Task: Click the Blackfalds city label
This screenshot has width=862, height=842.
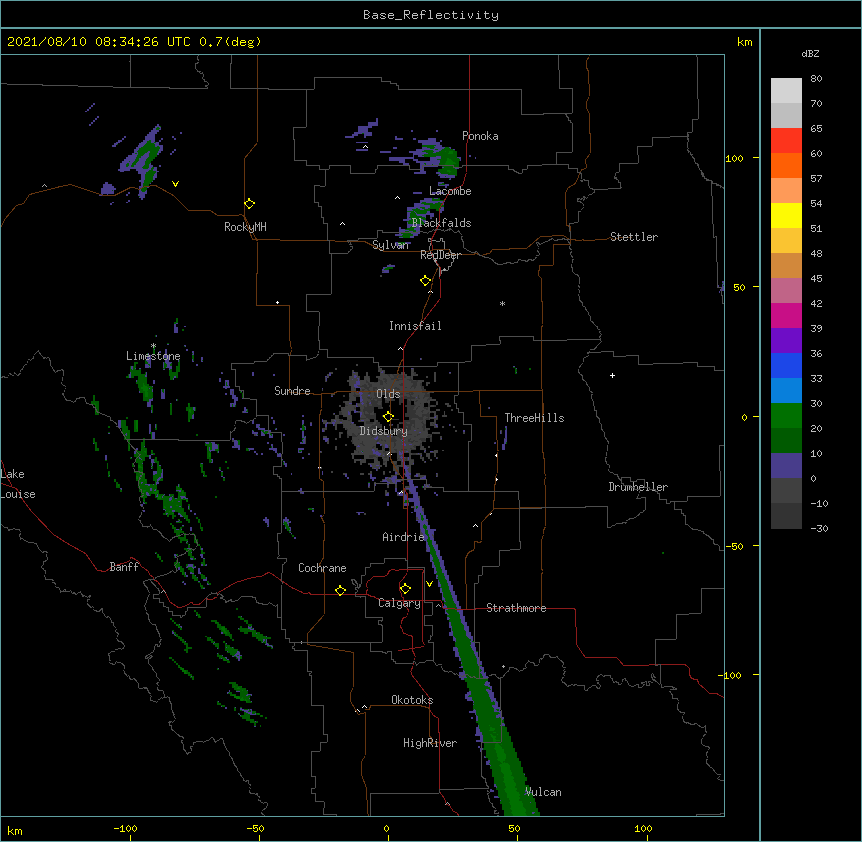Action: [441, 223]
